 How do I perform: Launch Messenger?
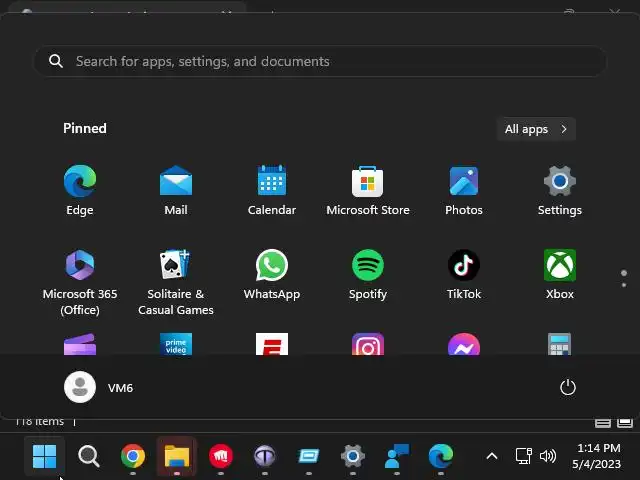464,344
